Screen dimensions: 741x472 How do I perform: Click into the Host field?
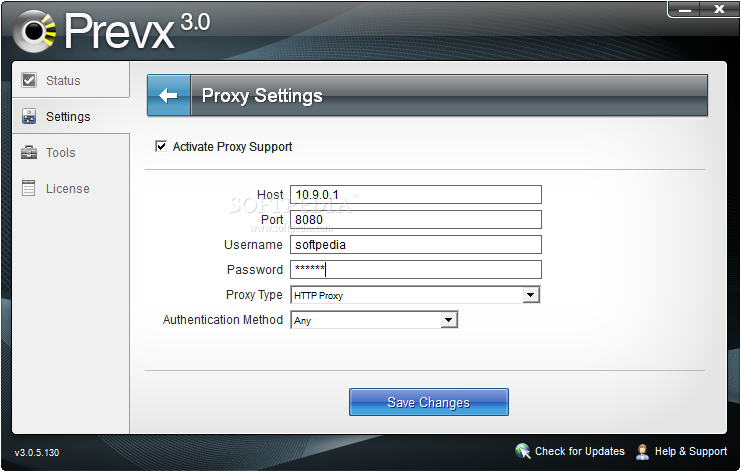click(416, 195)
